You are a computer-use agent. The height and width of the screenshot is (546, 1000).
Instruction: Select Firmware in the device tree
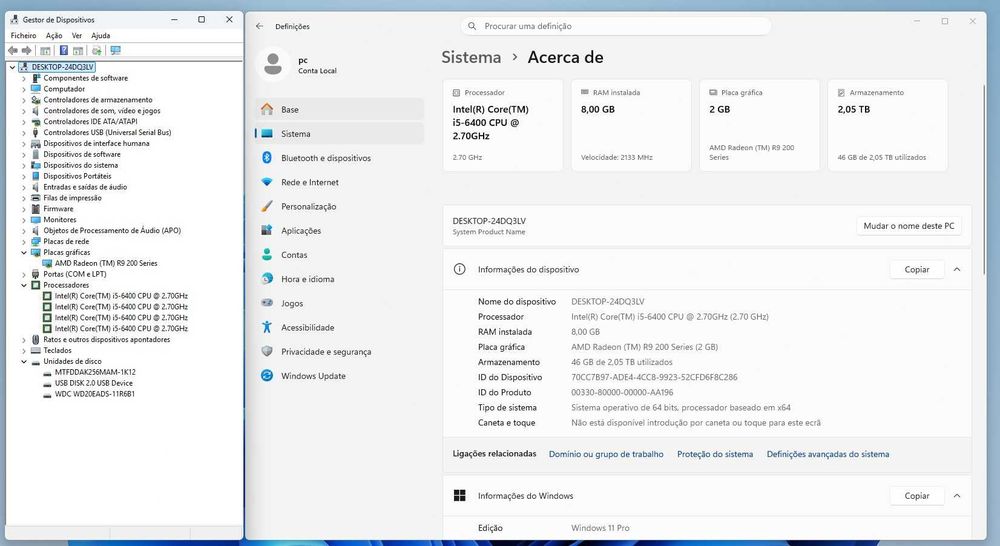(58, 209)
